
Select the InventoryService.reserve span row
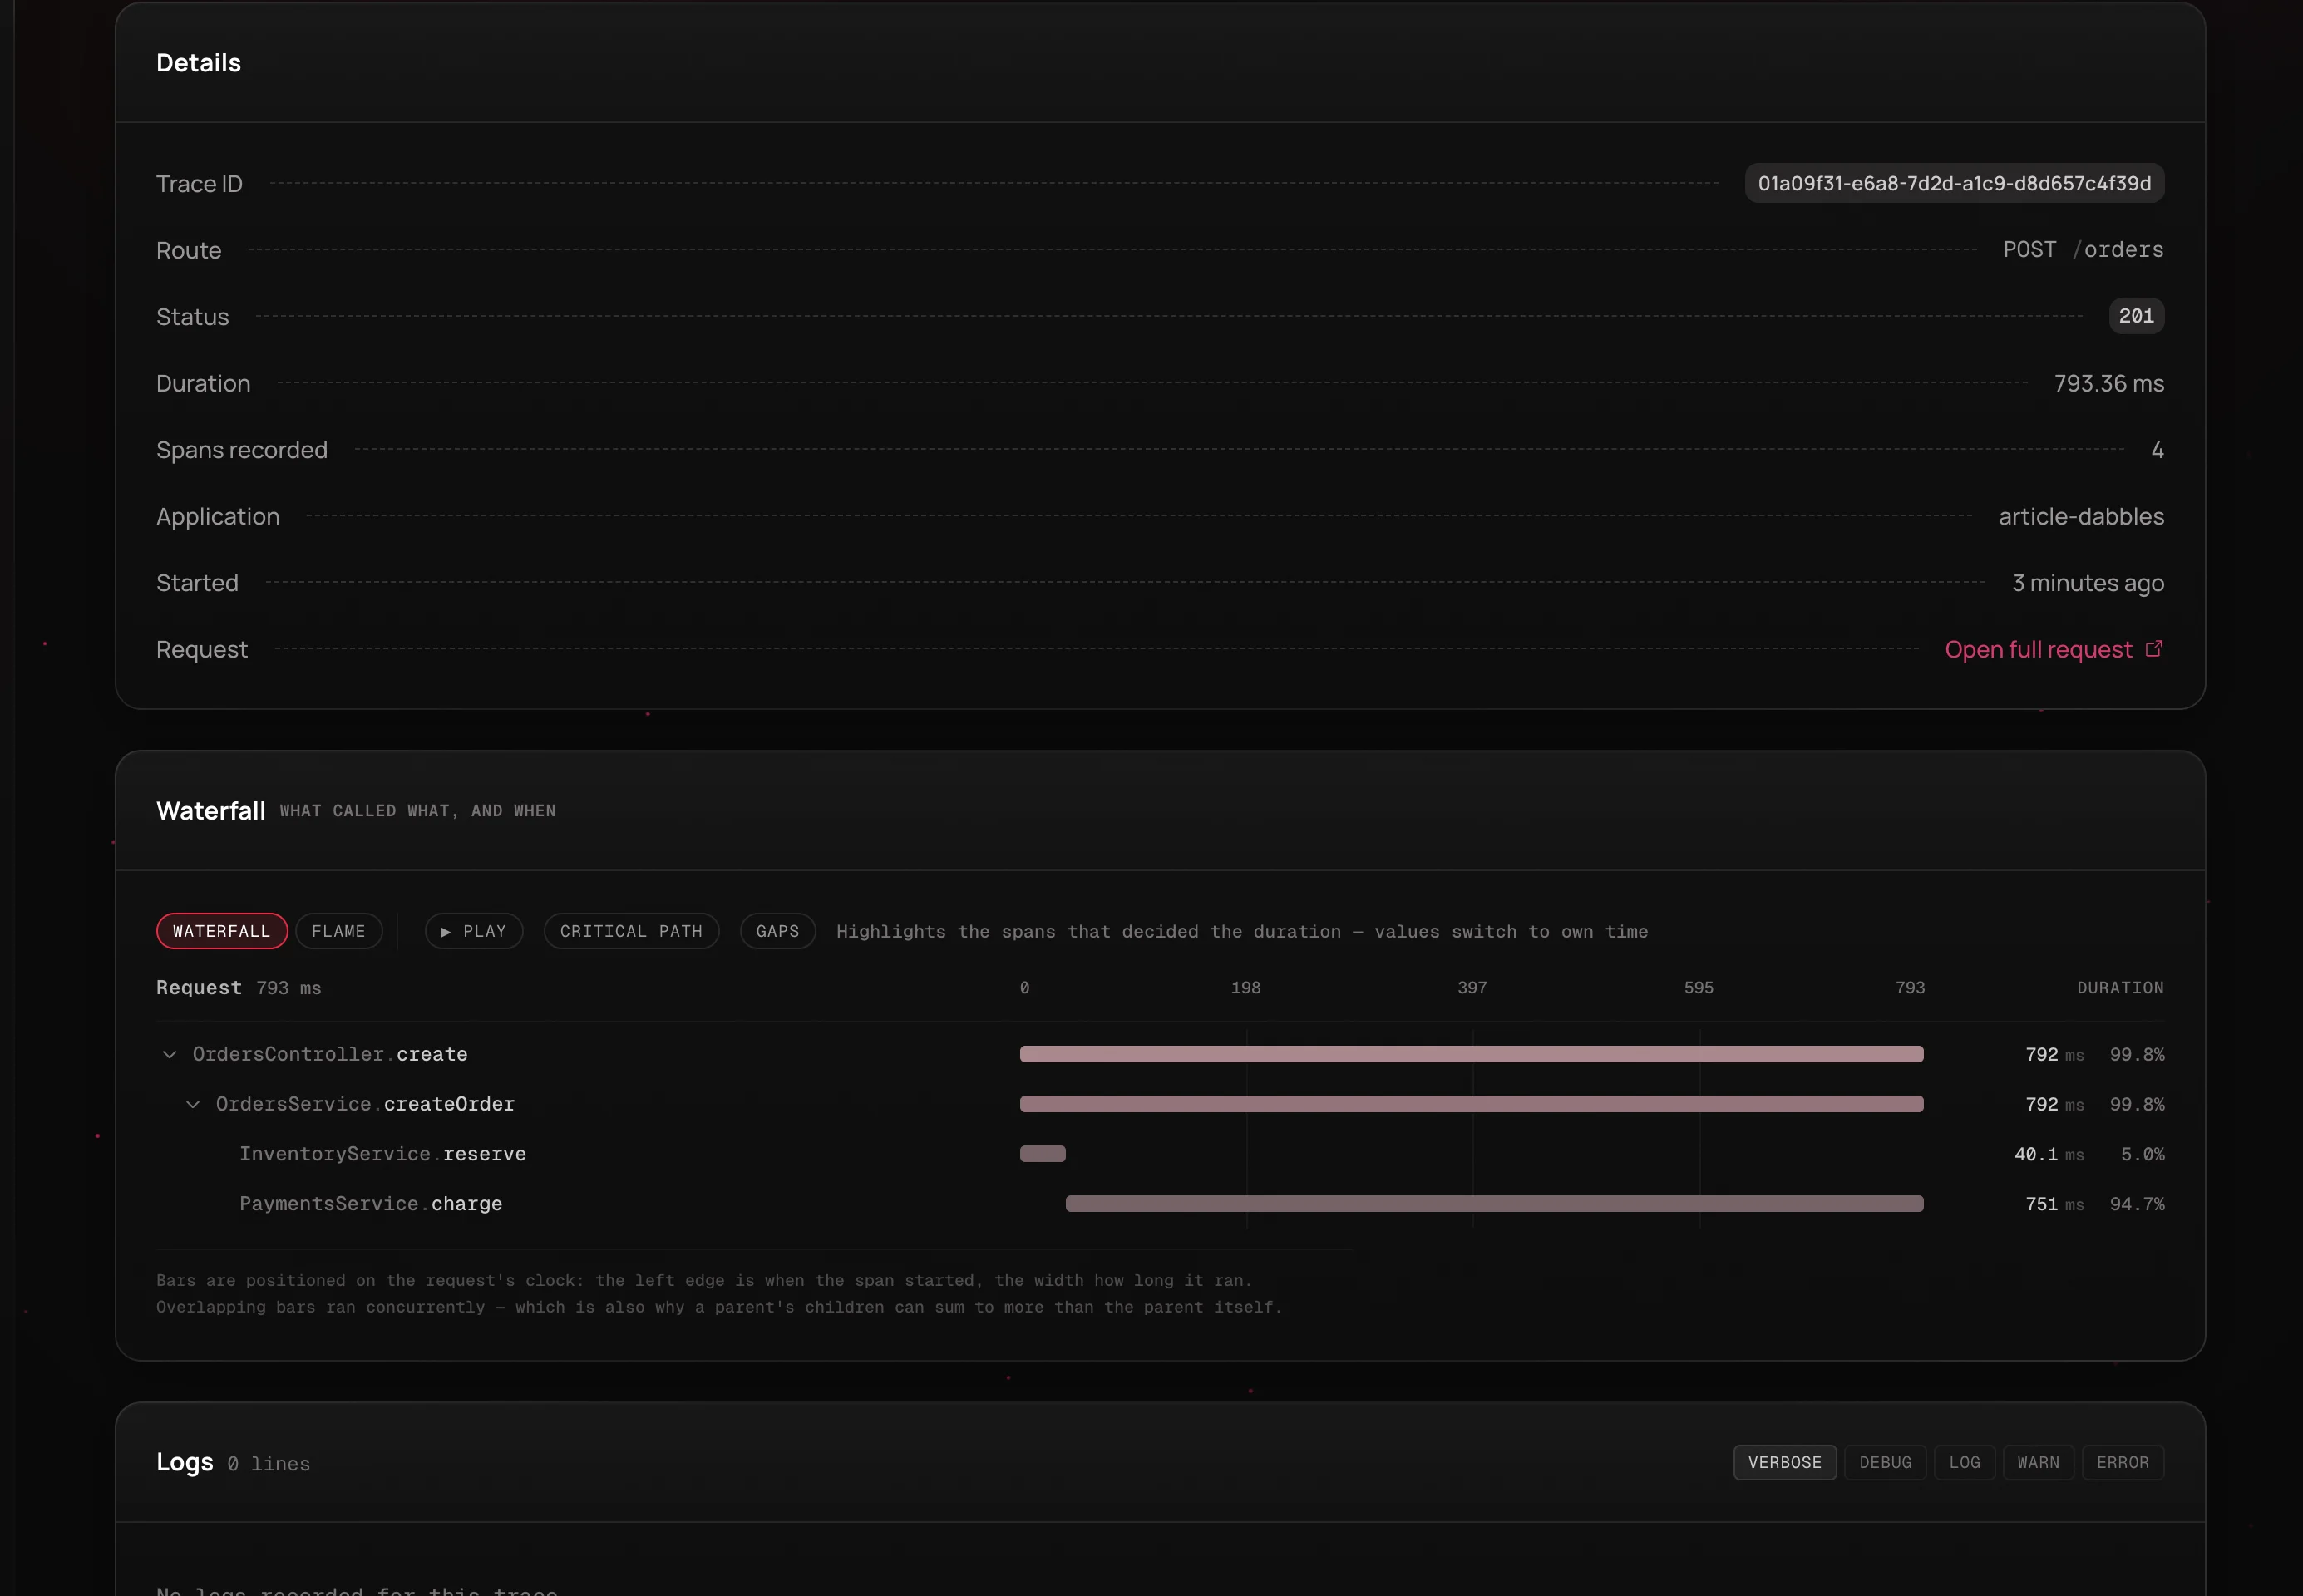click(x=1160, y=1154)
